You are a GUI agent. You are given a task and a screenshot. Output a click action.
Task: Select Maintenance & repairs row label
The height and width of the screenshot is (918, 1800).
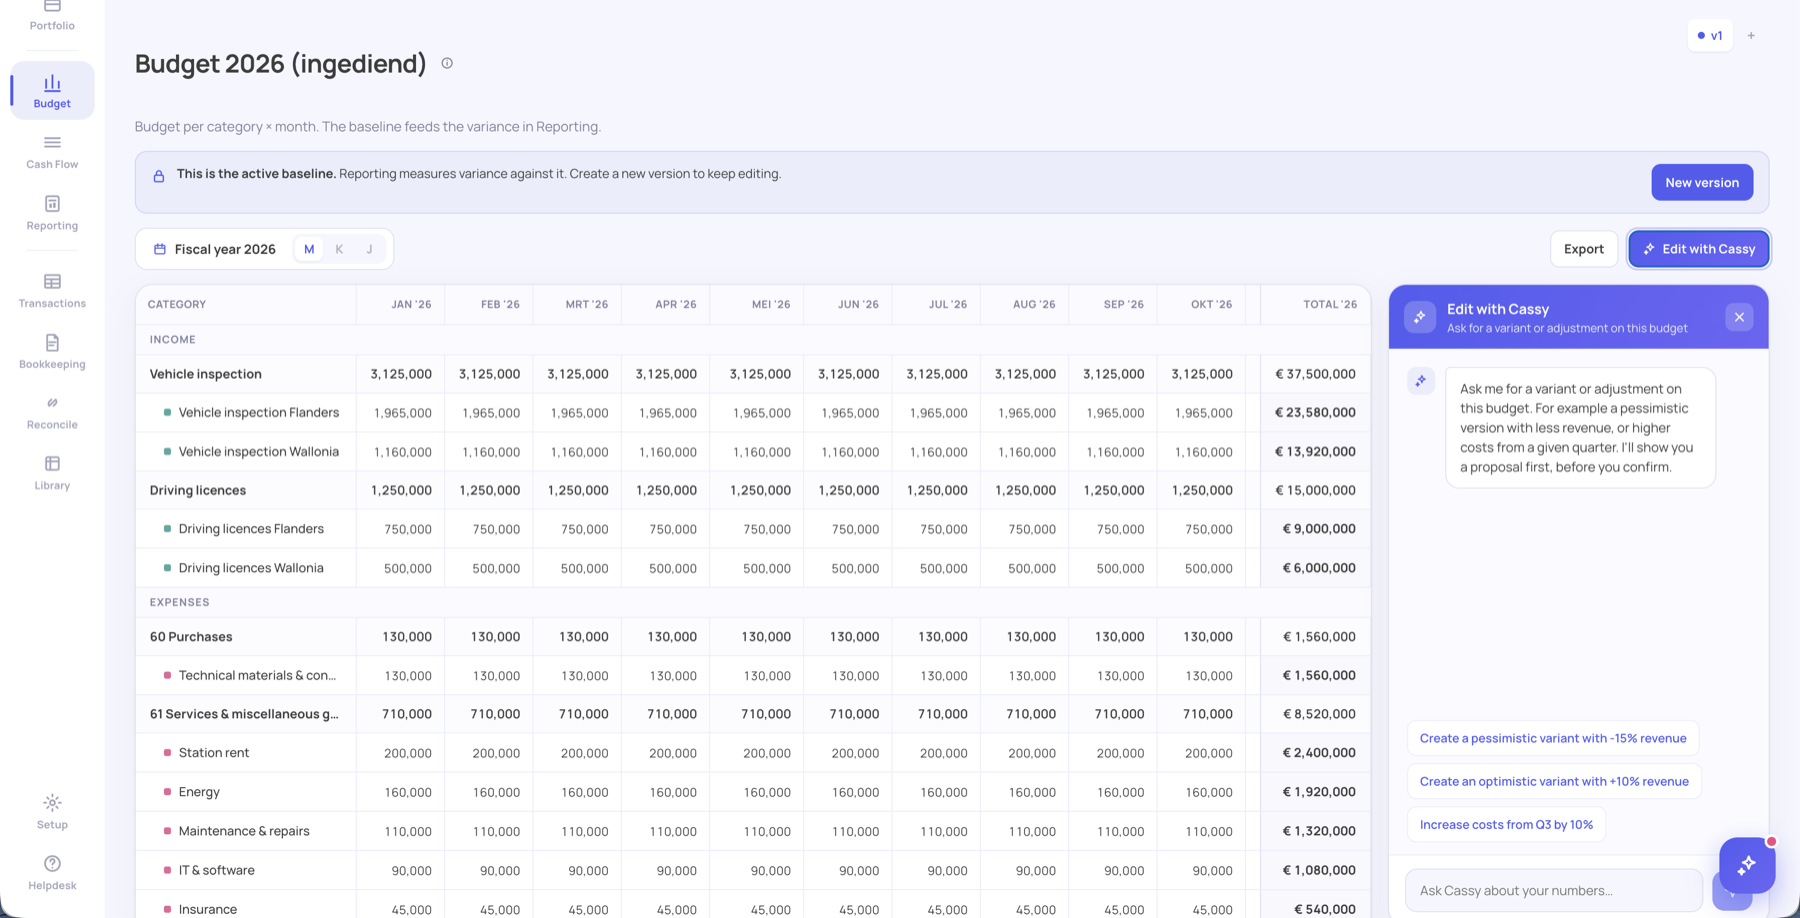244,831
